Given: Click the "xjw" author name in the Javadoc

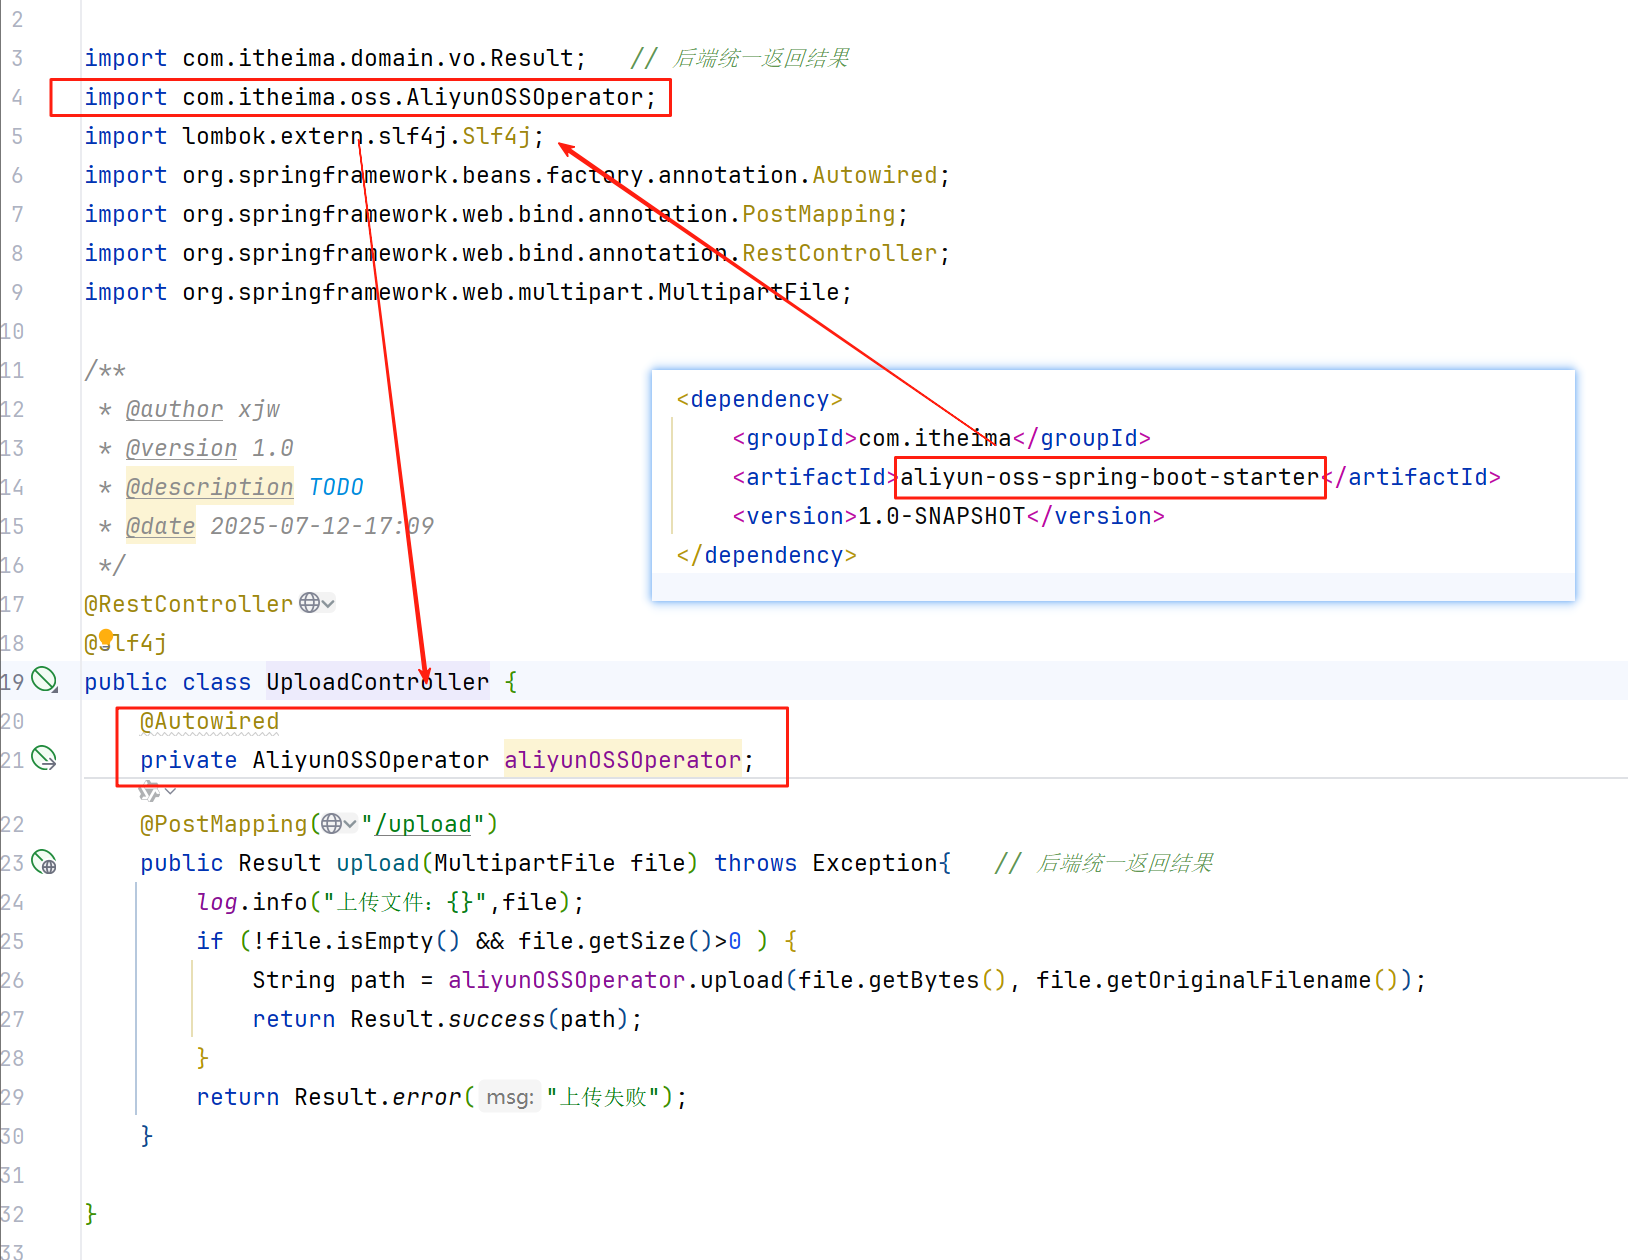Looking at the screenshot, I should tap(258, 409).
